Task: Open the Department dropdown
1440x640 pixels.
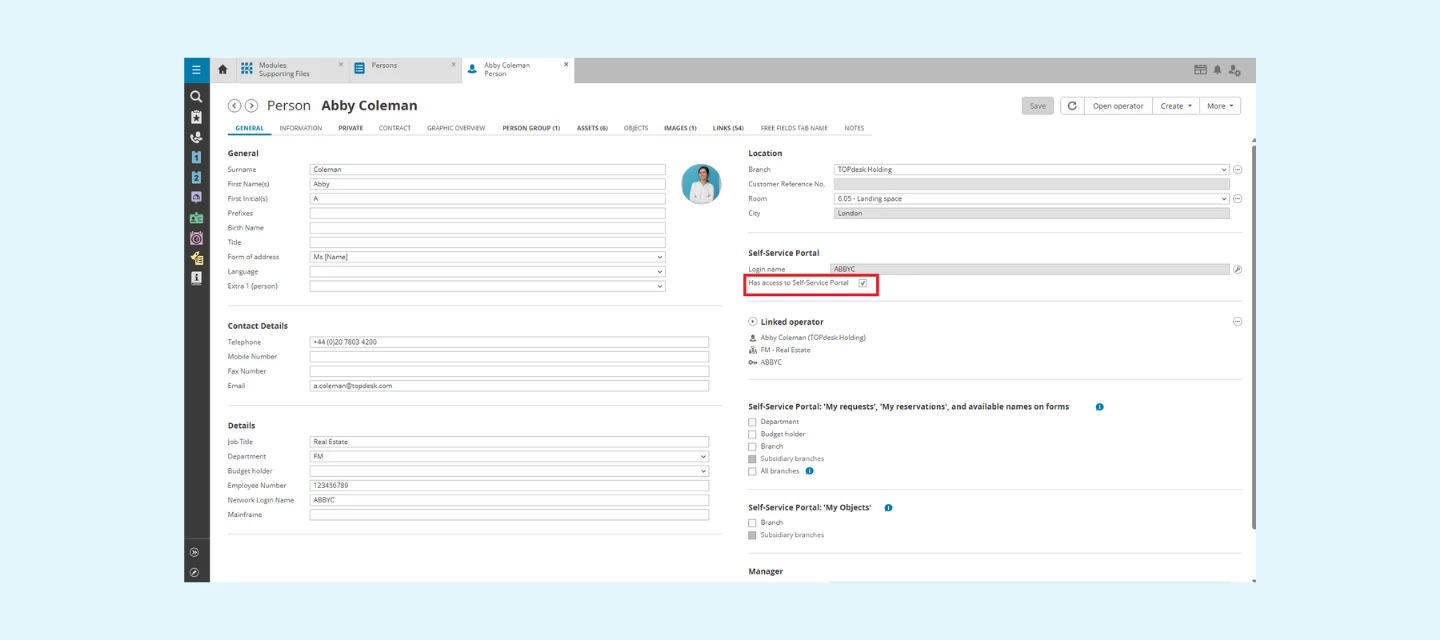Action: (509, 457)
